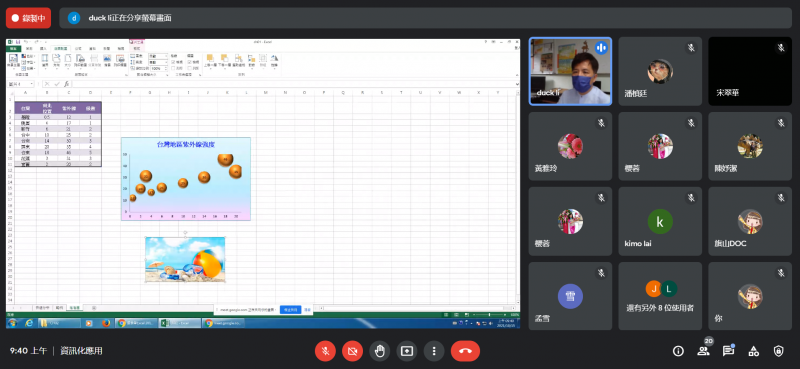Open the theme Effects dropdown

(x=28, y=68)
